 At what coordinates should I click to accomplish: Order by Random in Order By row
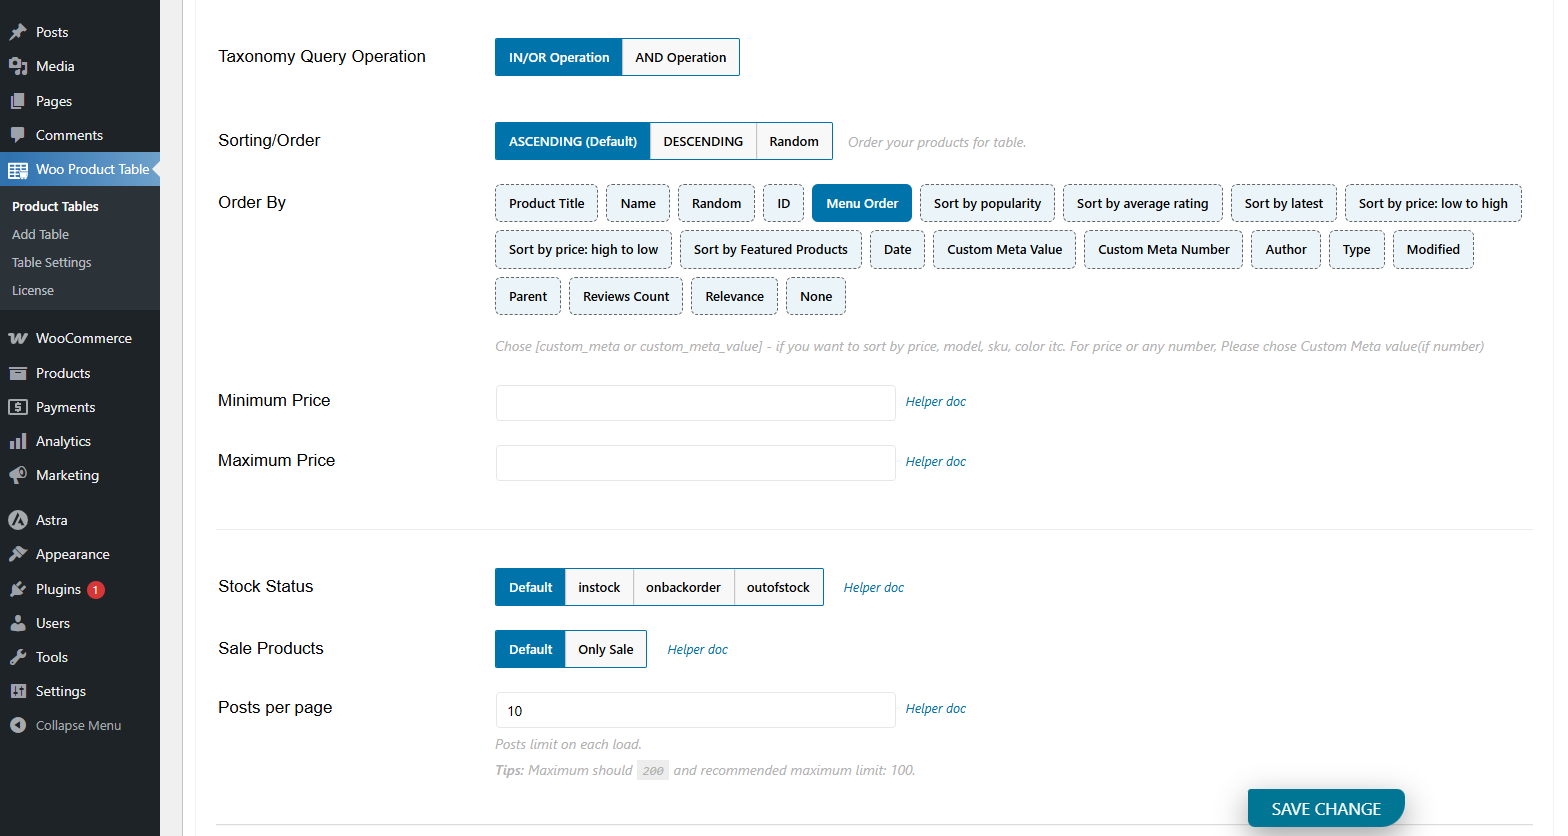pos(717,203)
